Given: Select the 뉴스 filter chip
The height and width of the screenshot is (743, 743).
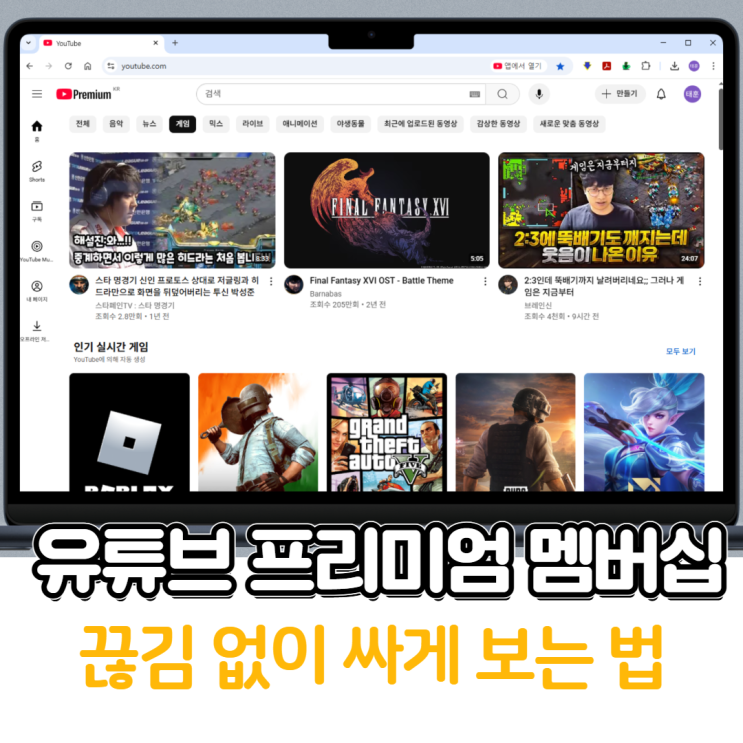Looking at the screenshot, I should 149,124.
